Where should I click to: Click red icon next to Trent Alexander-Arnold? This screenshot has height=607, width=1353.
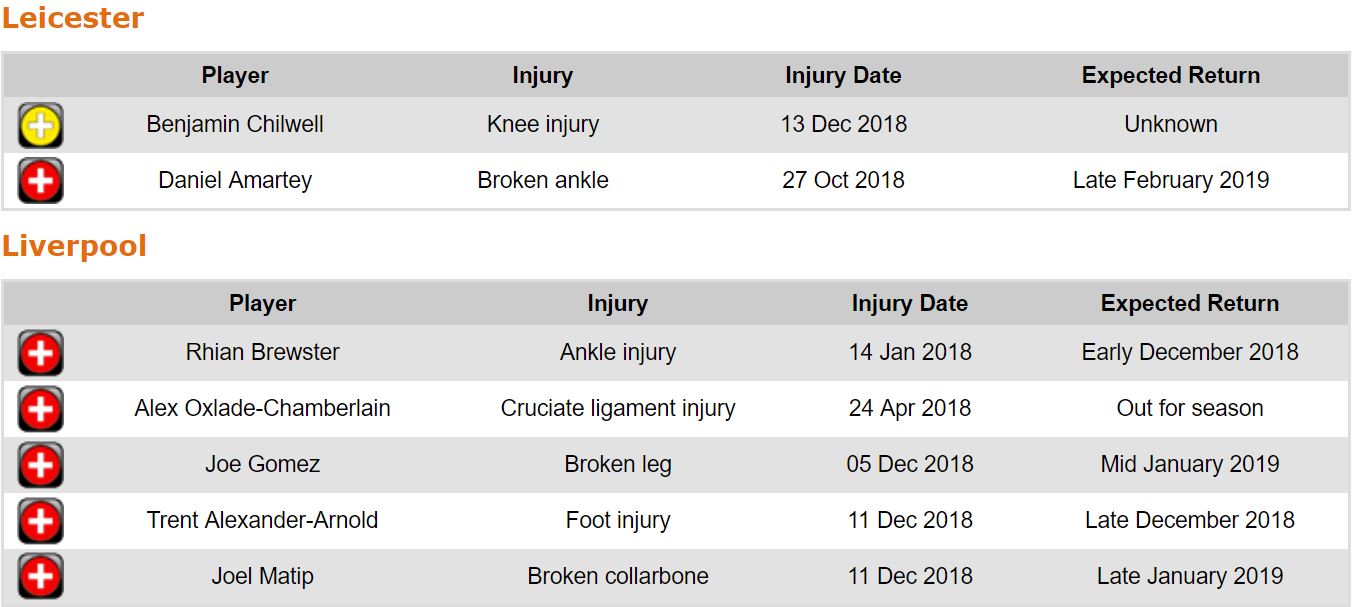pos(40,521)
